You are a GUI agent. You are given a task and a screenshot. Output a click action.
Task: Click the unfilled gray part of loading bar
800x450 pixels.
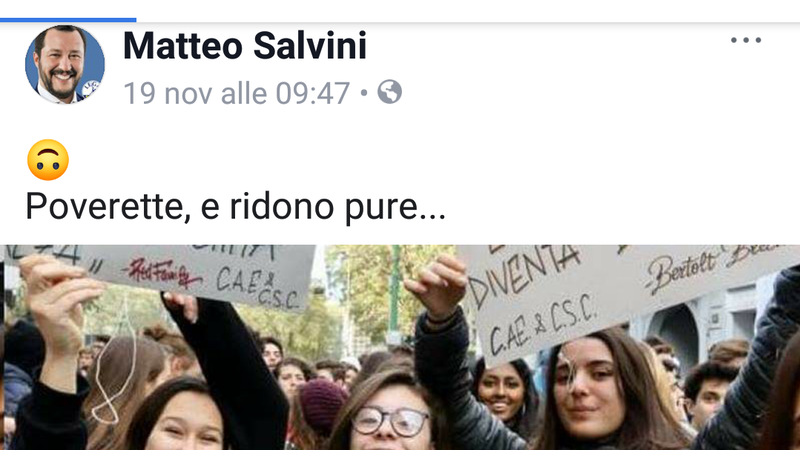pos(468,20)
